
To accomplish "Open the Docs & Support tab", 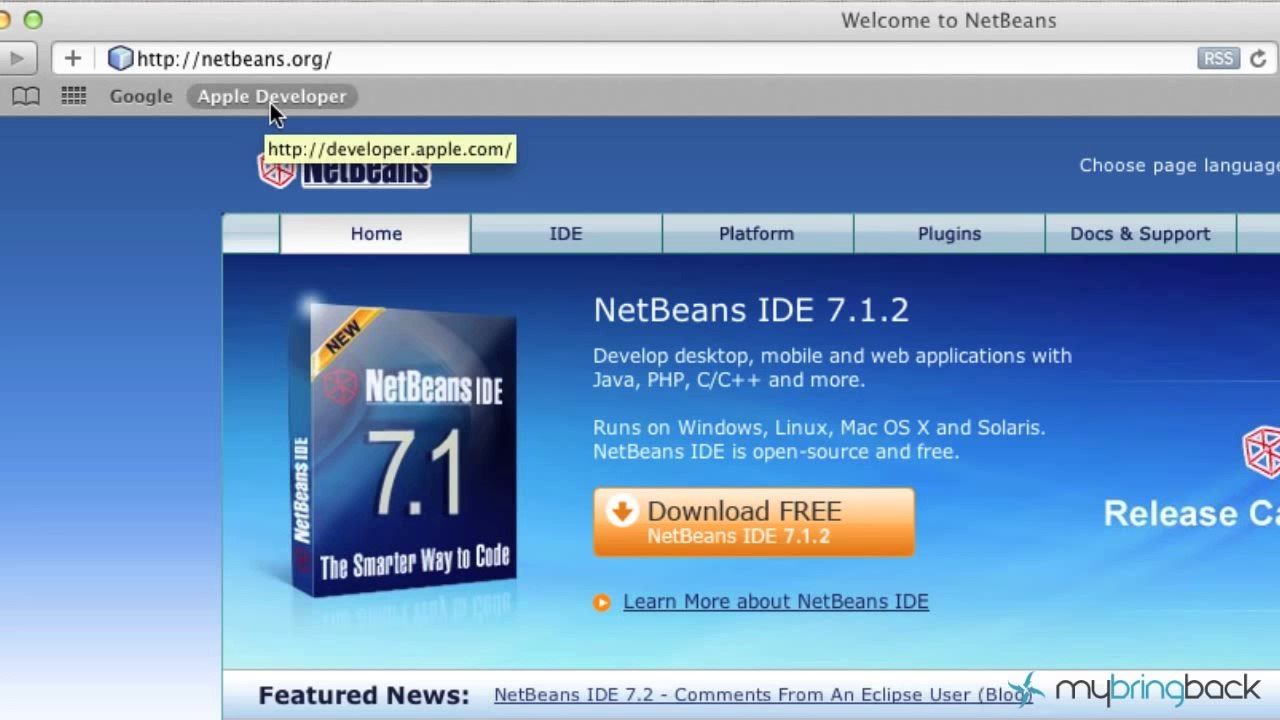I will click(x=1140, y=233).
